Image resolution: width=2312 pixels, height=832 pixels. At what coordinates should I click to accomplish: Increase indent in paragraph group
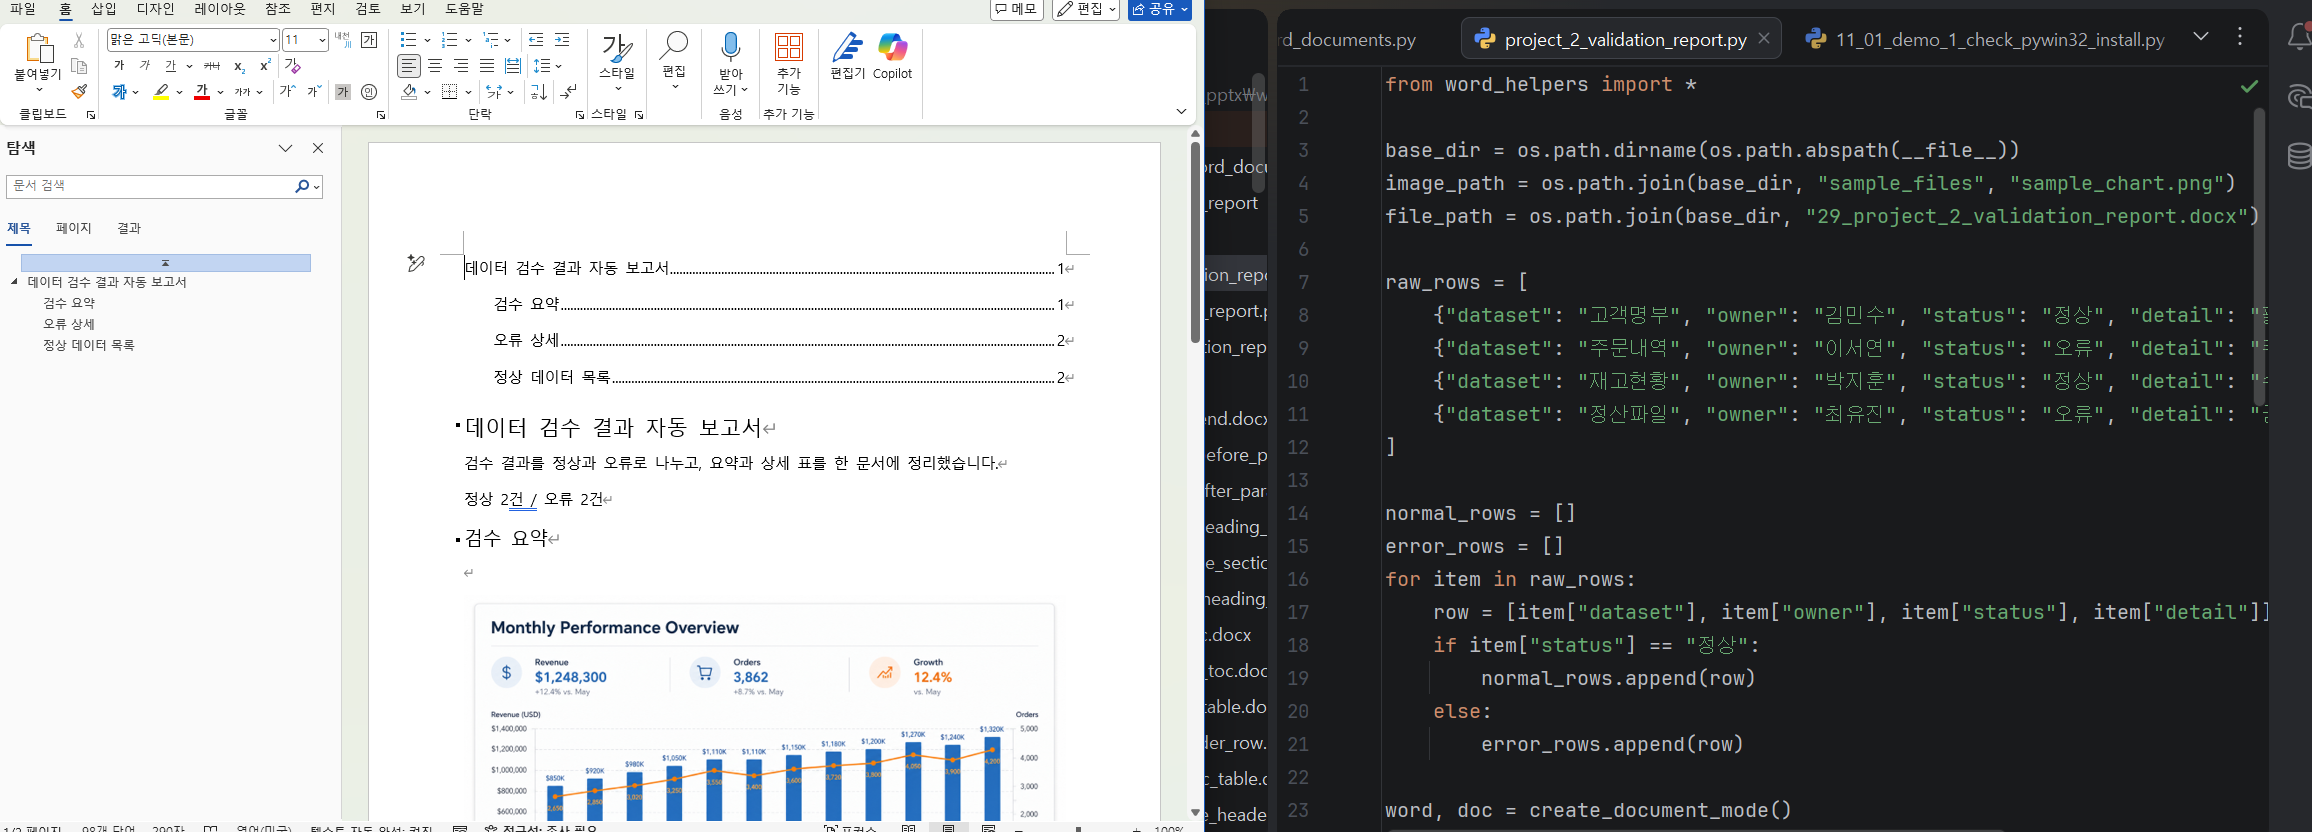562,40
